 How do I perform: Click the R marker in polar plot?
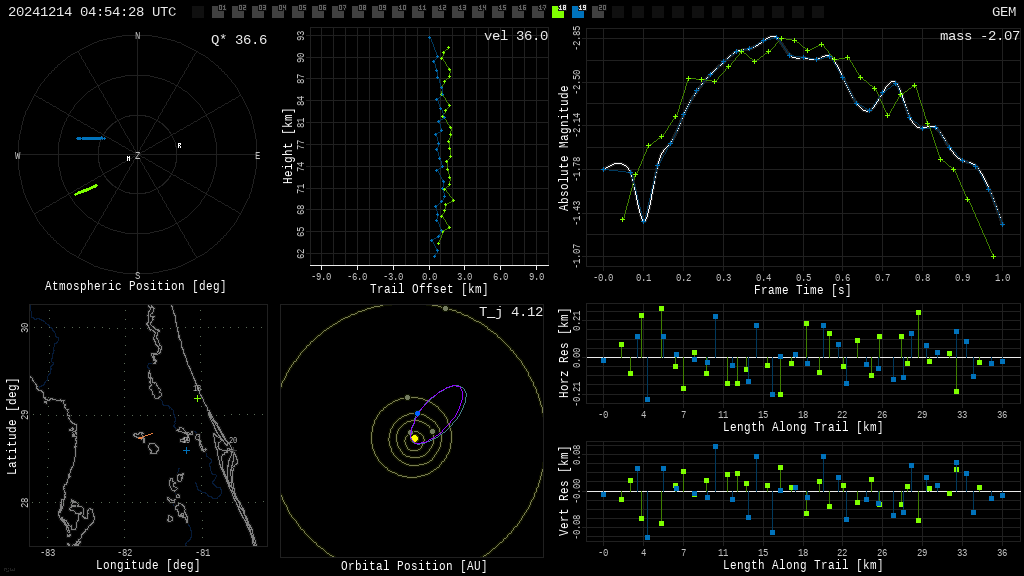pyautogui.click(x=180, y=146)
